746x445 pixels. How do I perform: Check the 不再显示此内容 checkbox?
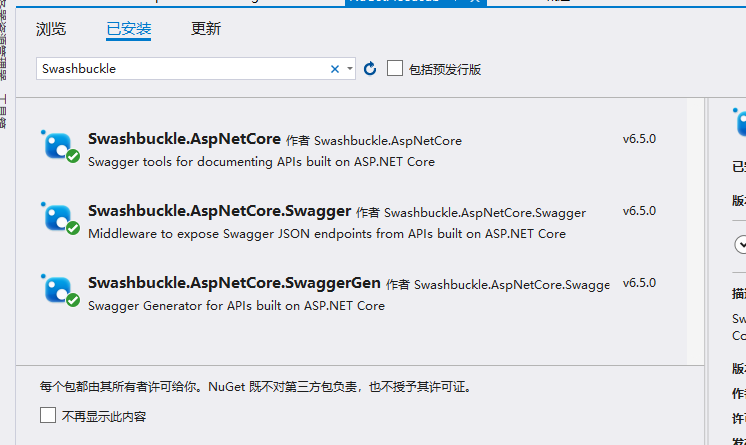click(48, 415)
